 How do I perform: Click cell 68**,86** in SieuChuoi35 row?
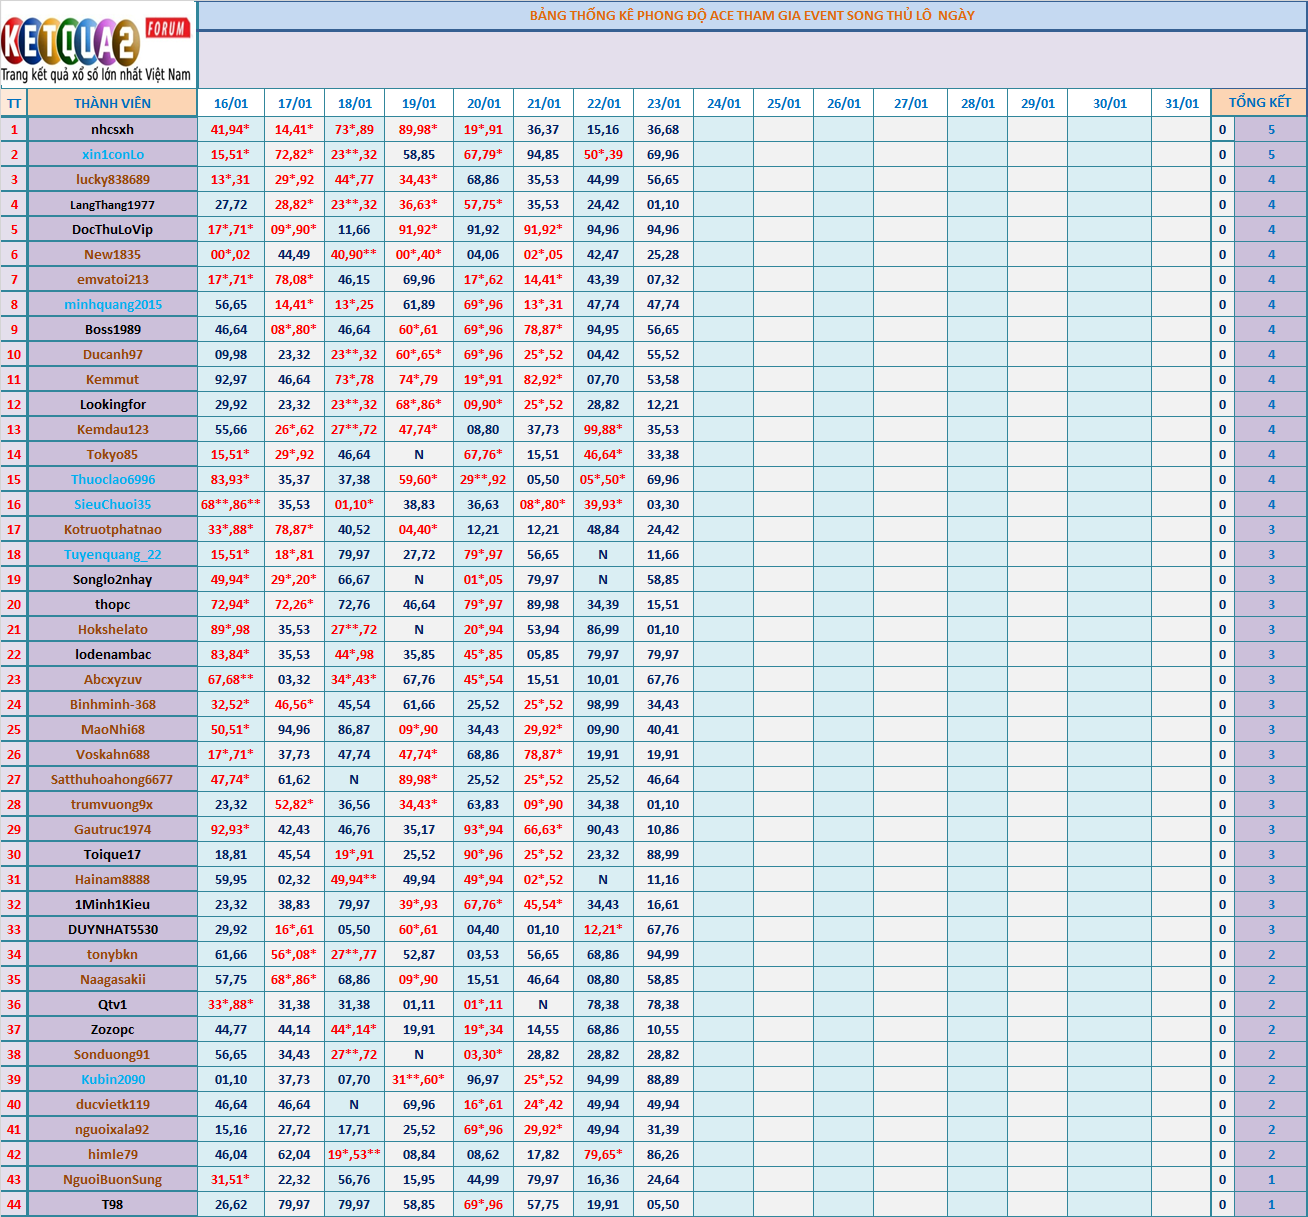click(231, 504)
